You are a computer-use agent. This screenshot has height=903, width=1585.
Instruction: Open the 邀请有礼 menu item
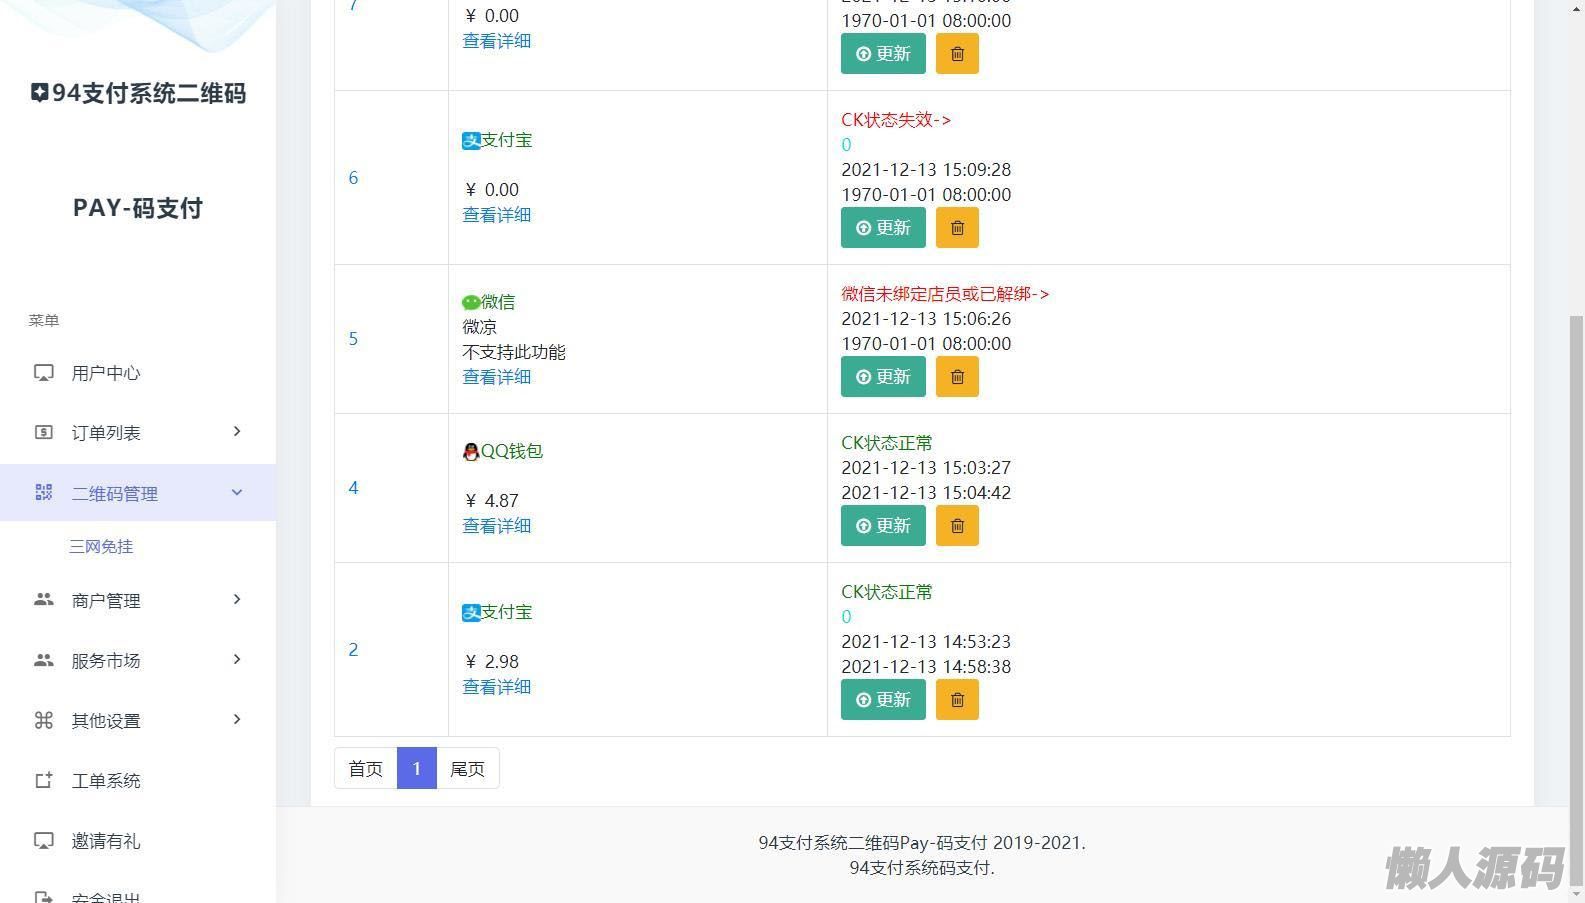coord(106,841)
